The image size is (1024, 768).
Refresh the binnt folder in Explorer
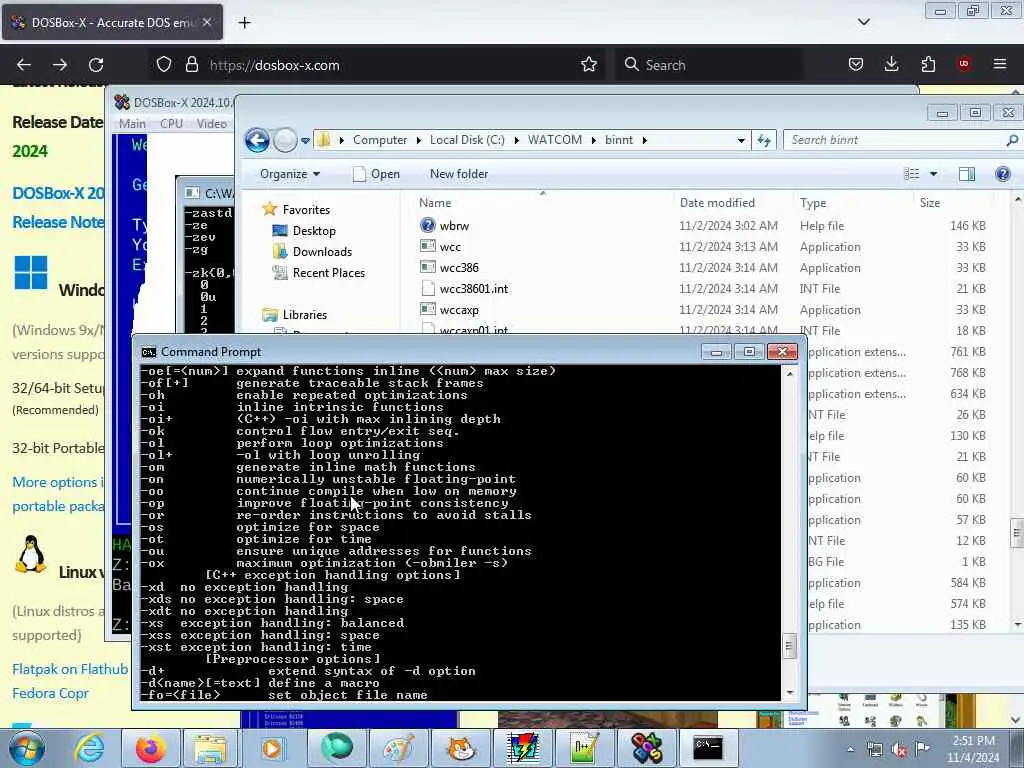tap(763, 140)
